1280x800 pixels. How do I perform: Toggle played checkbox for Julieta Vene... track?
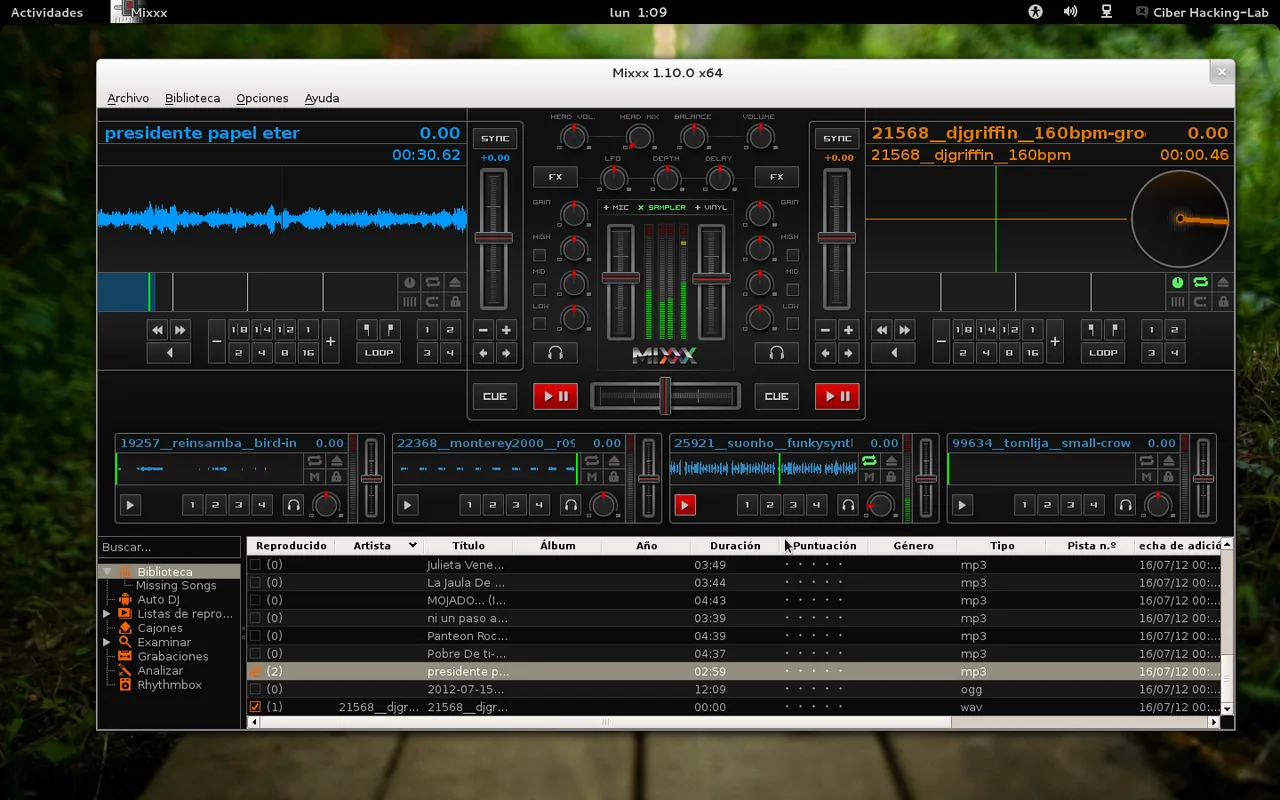[x=255, y=565]
